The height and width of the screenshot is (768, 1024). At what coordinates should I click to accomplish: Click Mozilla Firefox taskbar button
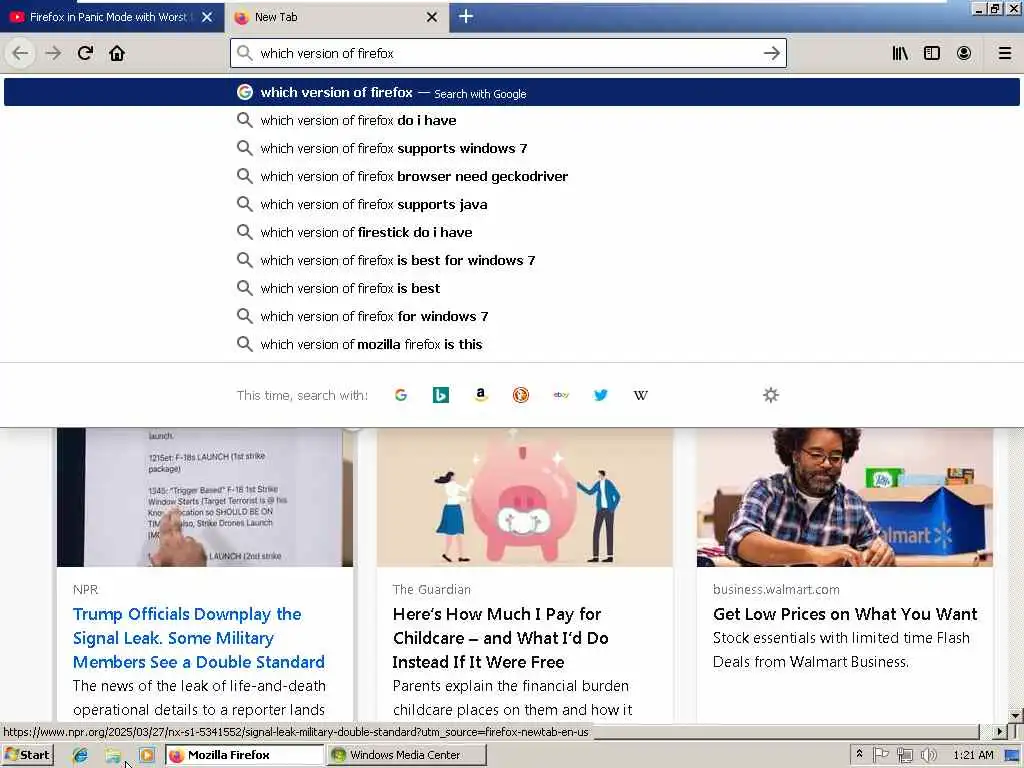[x=244, y=755]
